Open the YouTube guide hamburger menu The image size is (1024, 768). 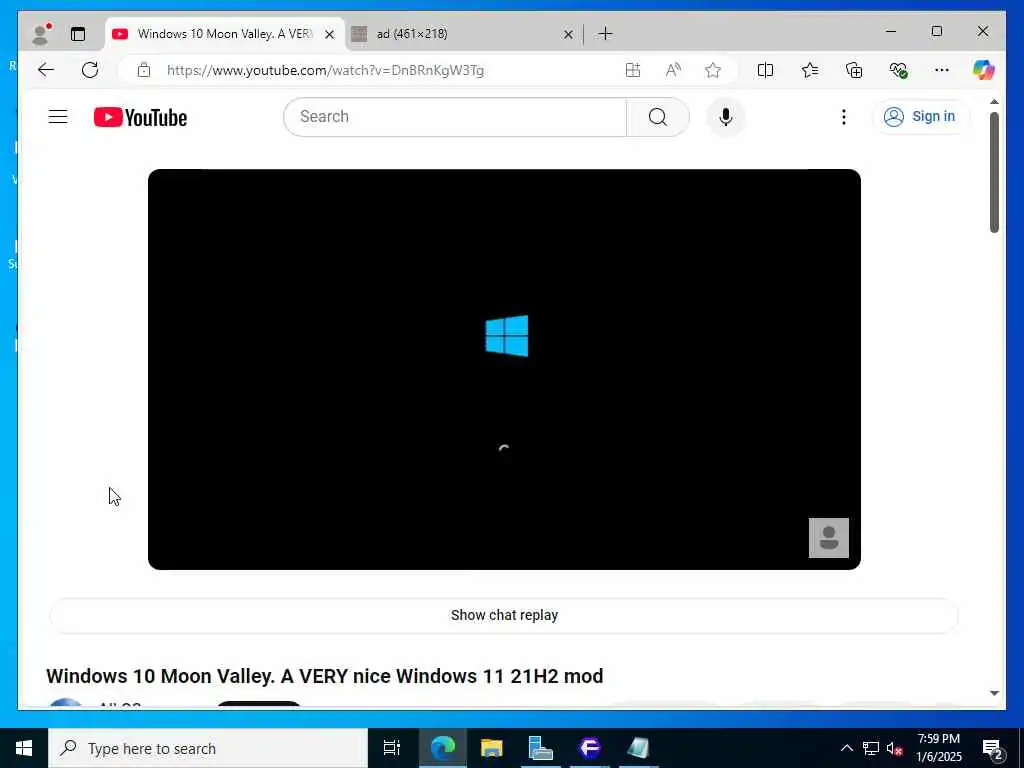tap(58, 117)
